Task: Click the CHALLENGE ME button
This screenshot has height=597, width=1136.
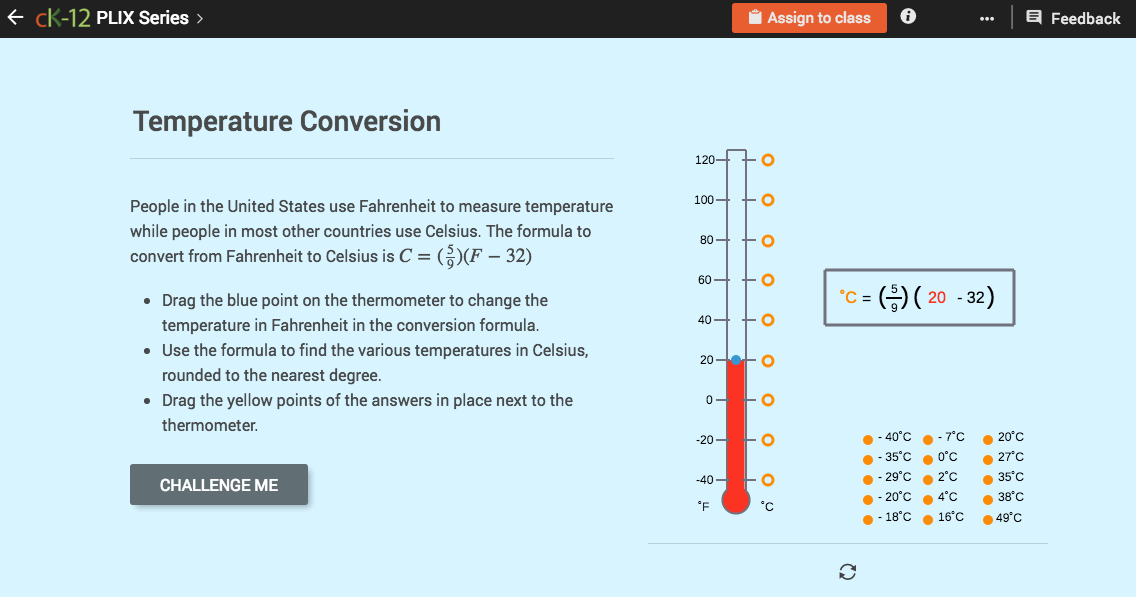Action: 219,484
